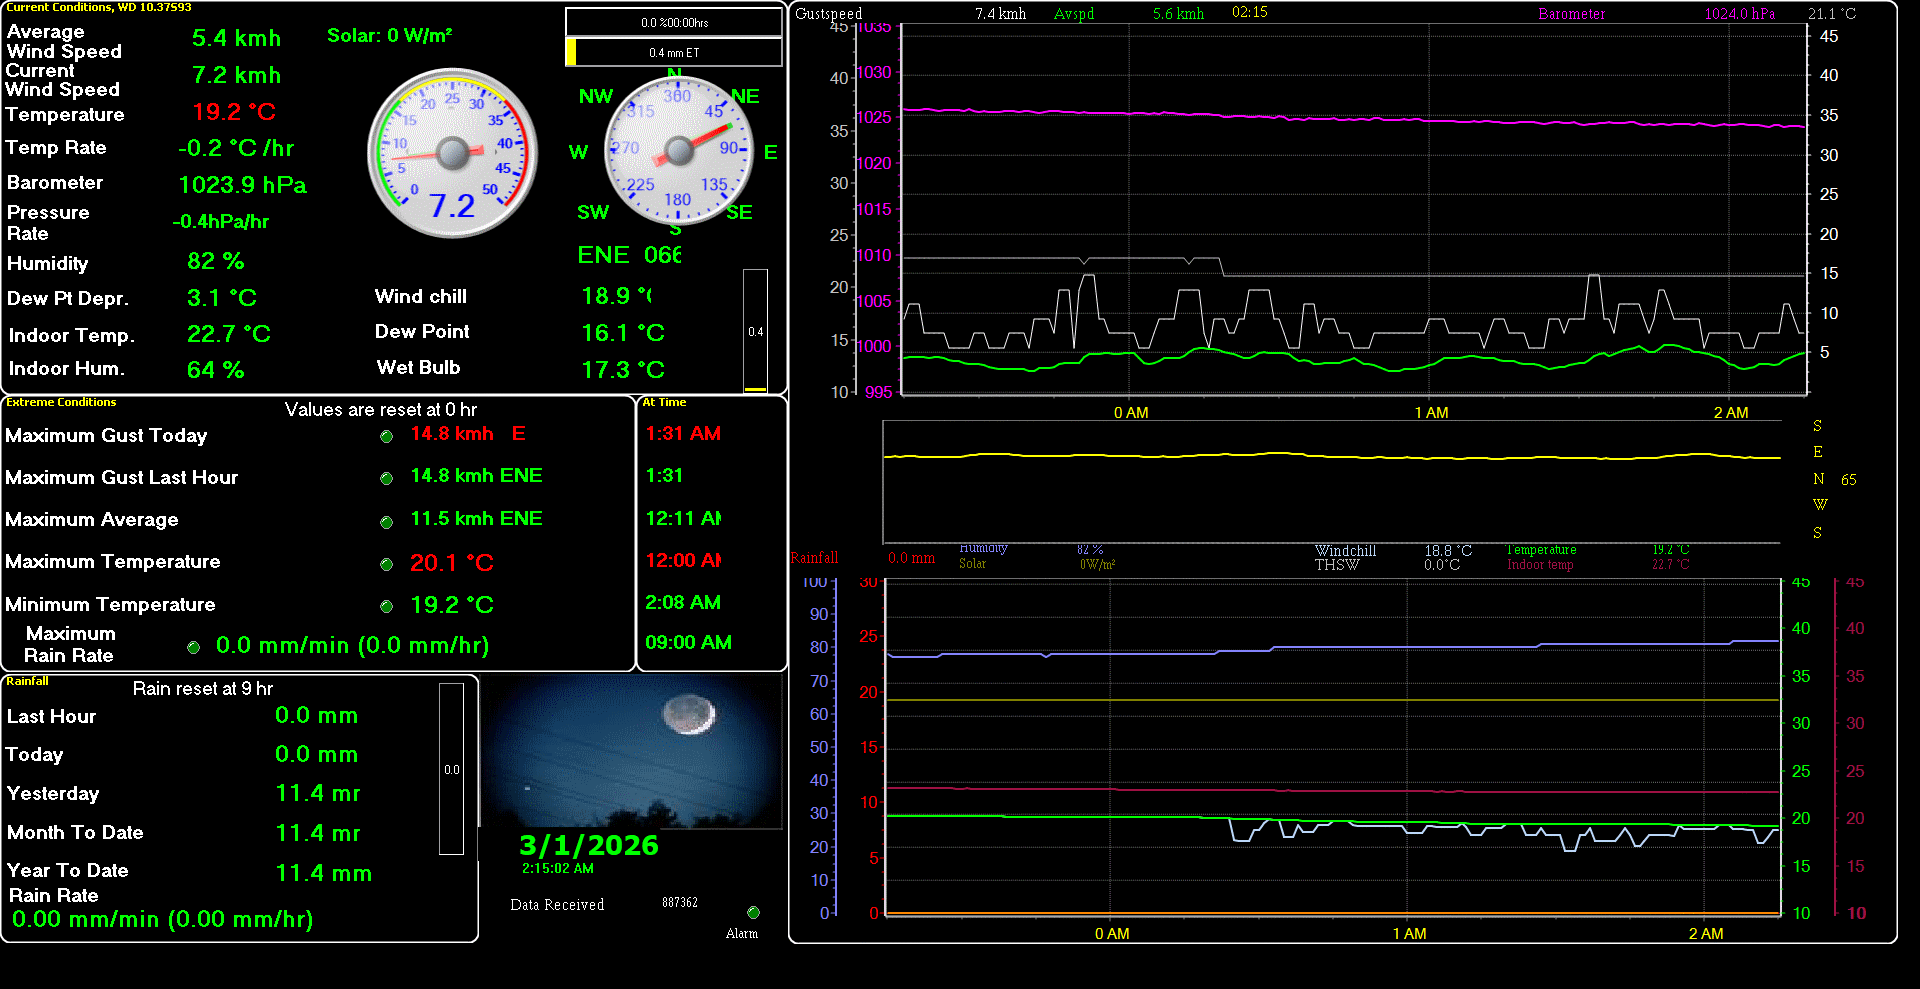Click the Barometer legend label in the graph
Viewport: 1920px width, 989px height.
tap(1571, 14)
